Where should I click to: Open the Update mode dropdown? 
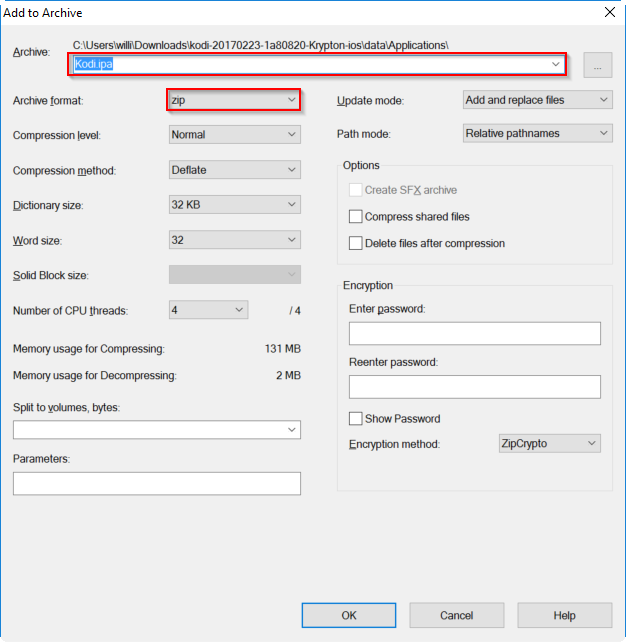coord(537,100)
